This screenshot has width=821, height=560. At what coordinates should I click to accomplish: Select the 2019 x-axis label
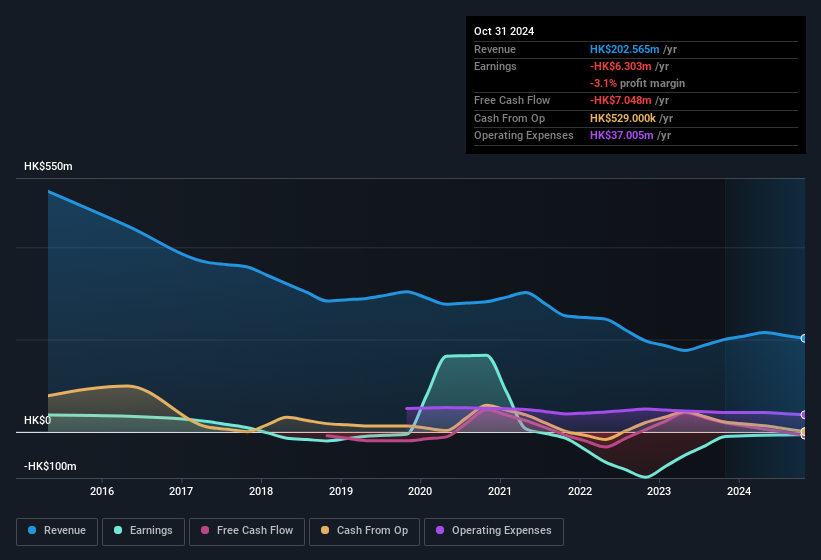pos(341,491)
